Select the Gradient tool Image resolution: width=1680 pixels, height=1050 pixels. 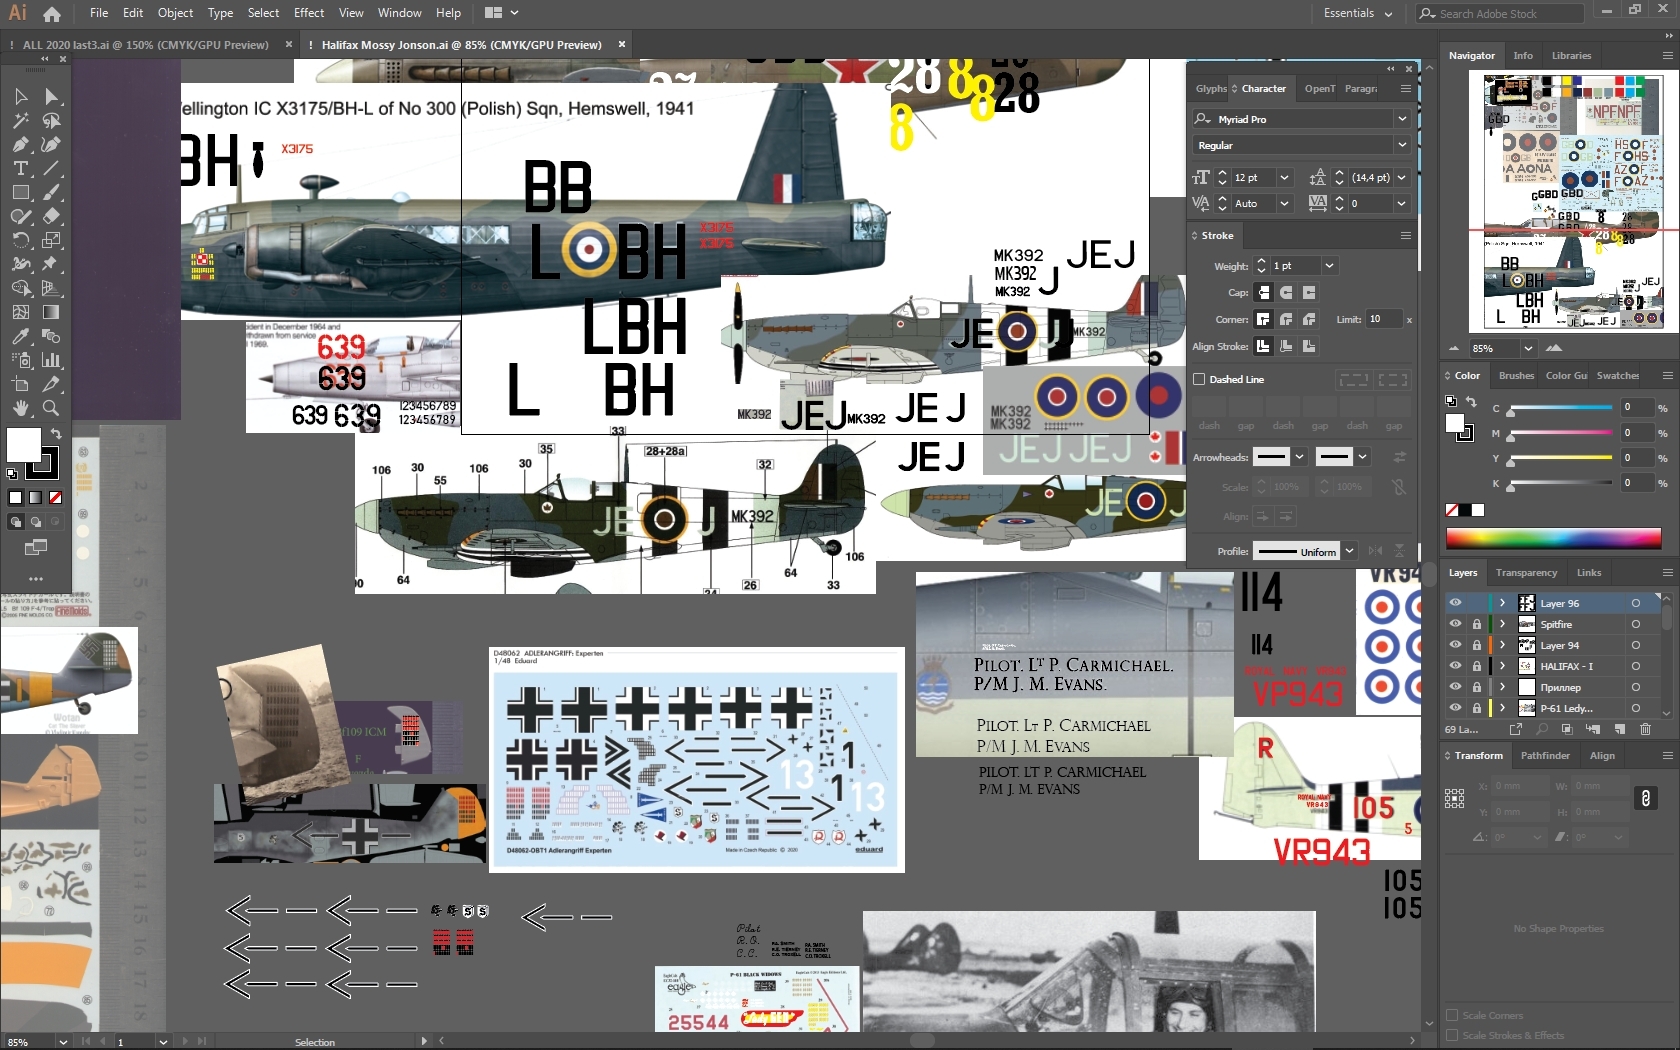tap(51, 312)
